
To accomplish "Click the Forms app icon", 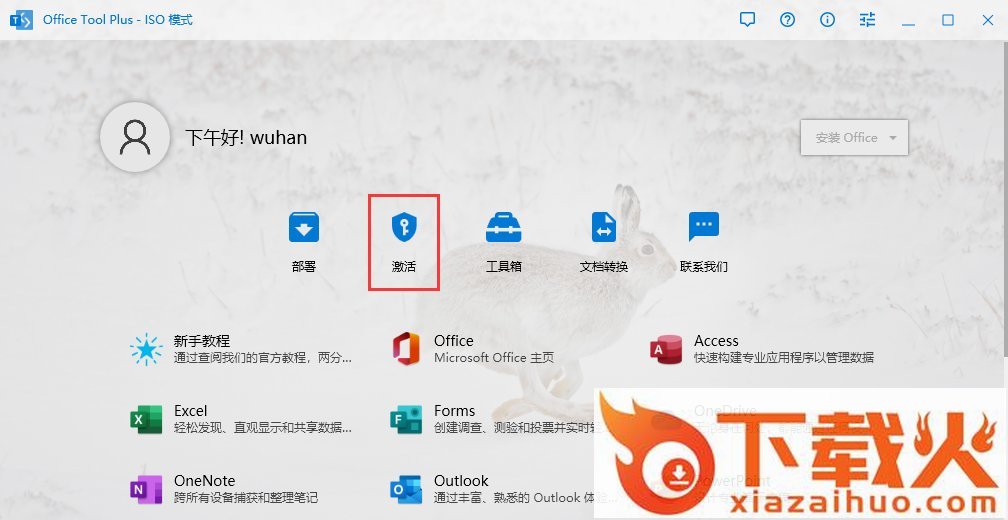I will (406, 419).
